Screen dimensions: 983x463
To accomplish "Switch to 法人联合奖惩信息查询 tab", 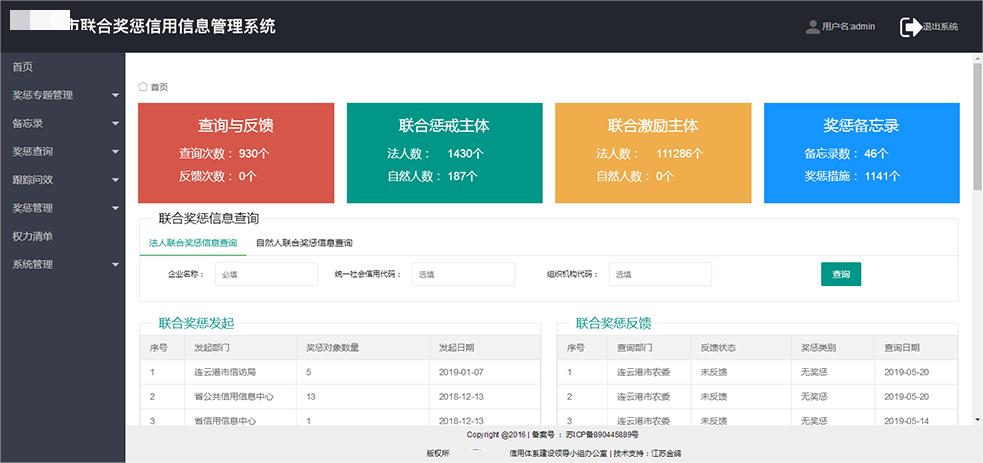I will tap(193, 243).
